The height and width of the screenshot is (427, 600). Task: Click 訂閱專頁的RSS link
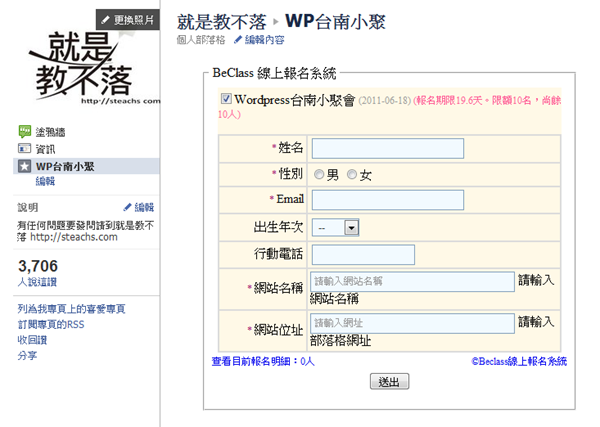(x=51, y=324)
